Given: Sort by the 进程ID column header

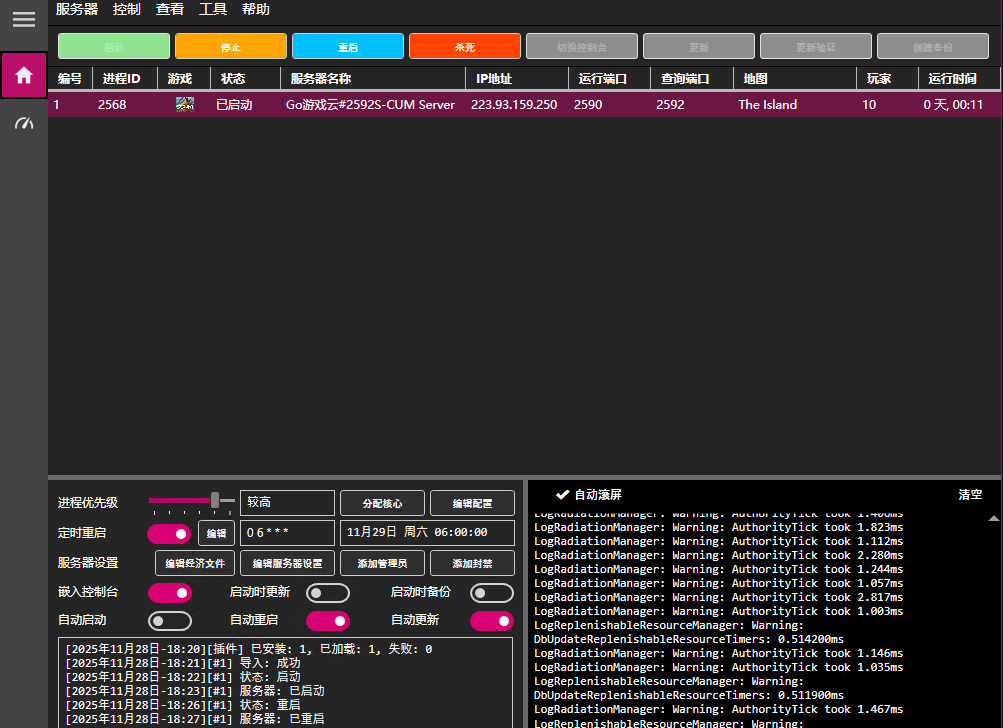Looking at the screenshot, I should [125, 79].
